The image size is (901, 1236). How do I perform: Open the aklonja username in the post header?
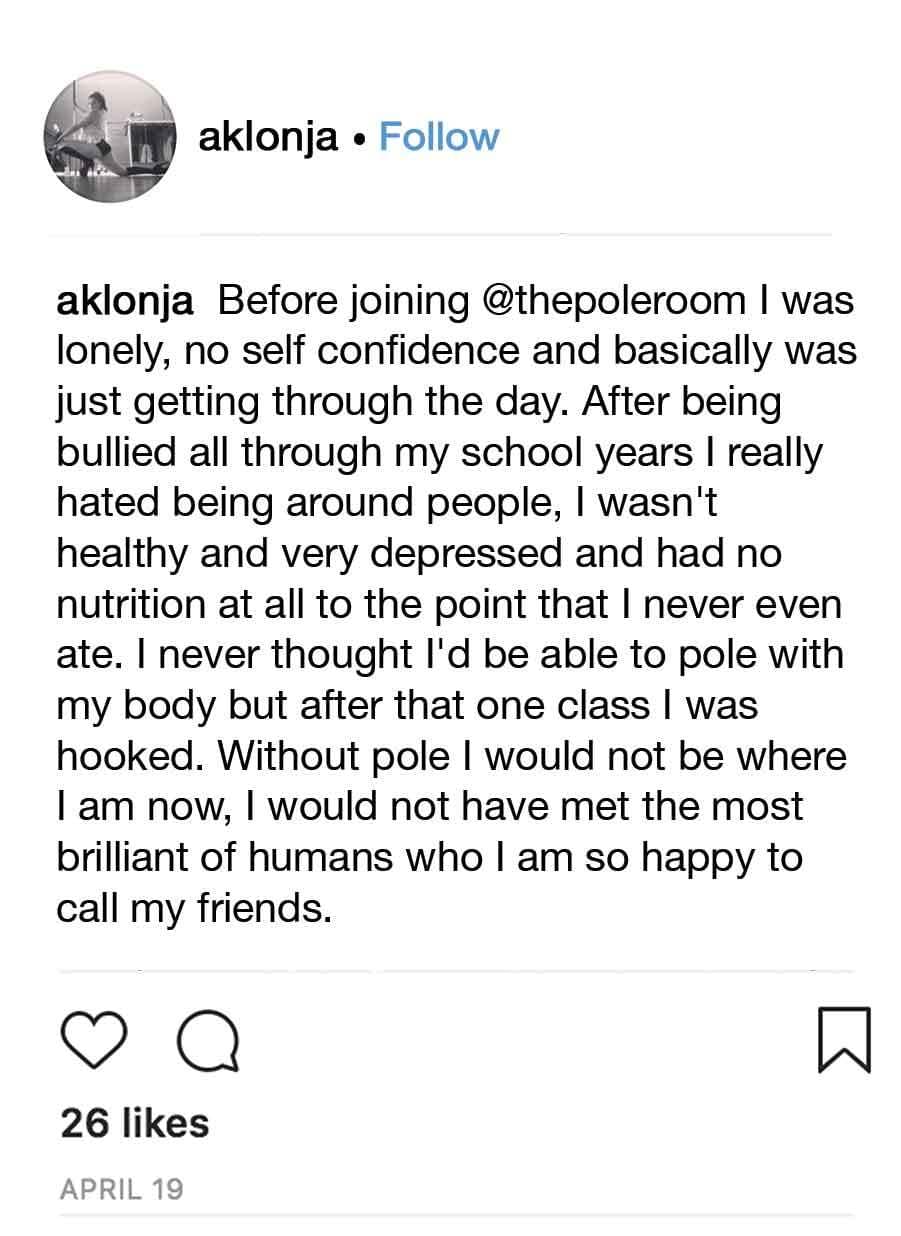[x=268, y=137]
